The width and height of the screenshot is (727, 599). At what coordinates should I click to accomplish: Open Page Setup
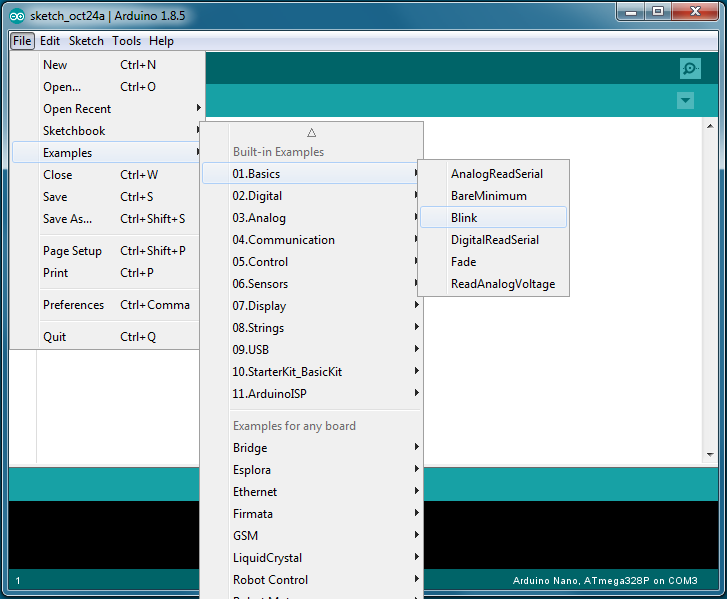point(106,251)
